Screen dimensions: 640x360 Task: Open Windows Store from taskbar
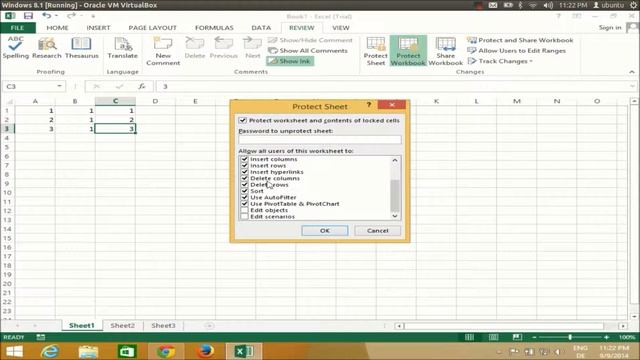127,351
